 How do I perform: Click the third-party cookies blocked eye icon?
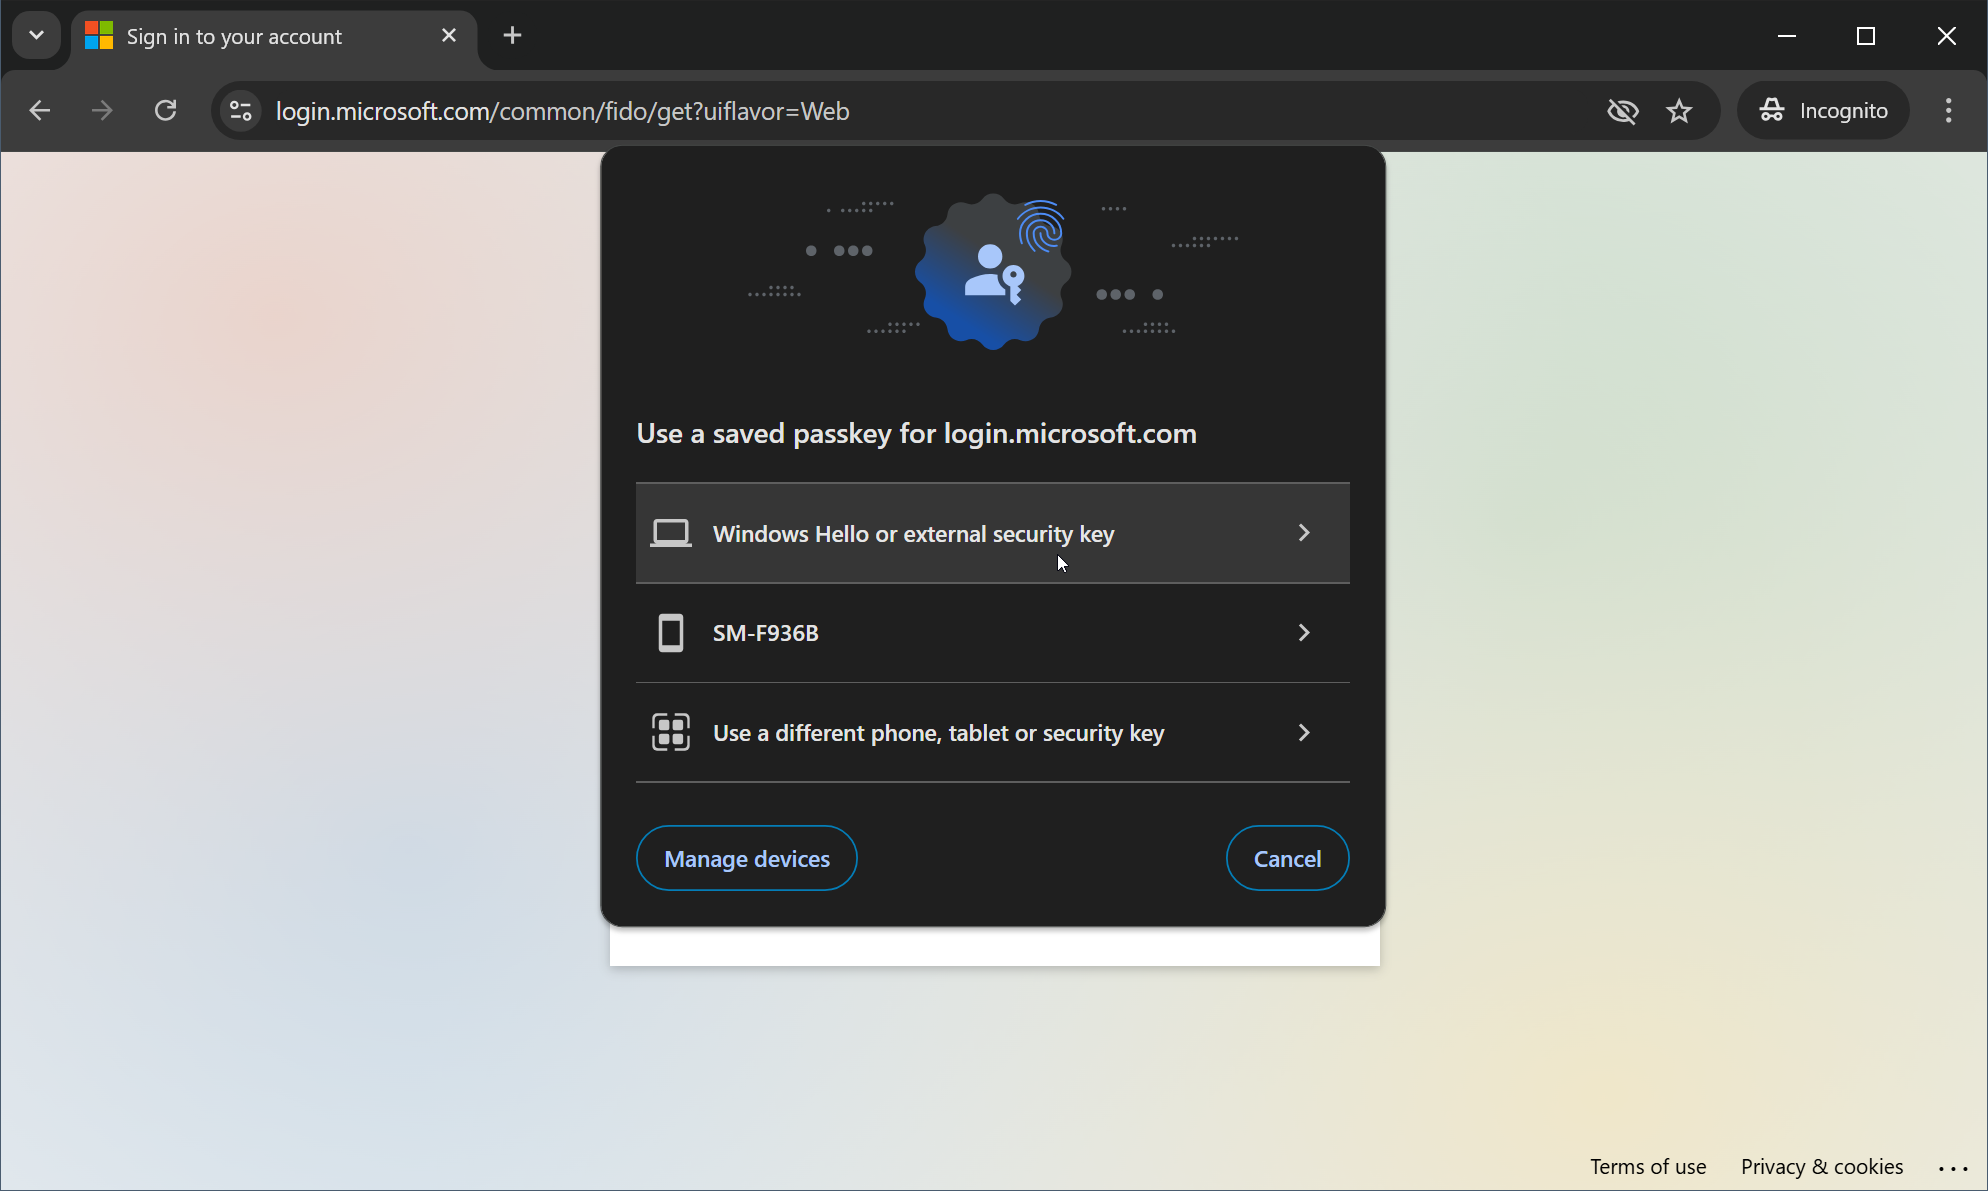click(x=1622, y=111)
